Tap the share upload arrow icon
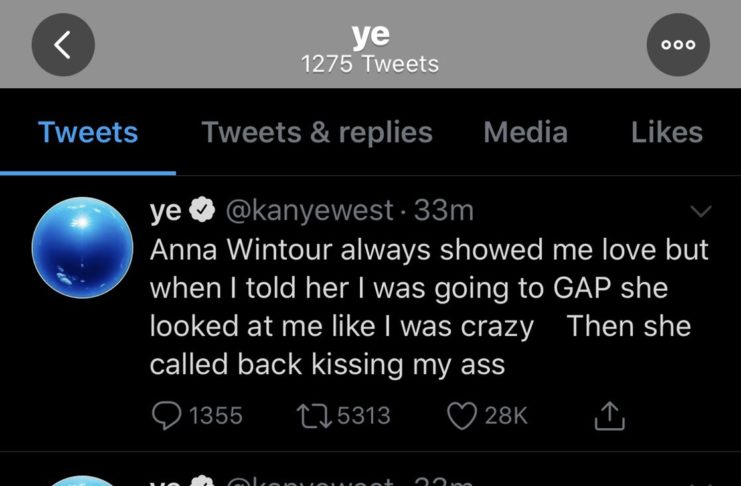The width and height of the screenshot is (741, 486). click(x=609, y=416)
